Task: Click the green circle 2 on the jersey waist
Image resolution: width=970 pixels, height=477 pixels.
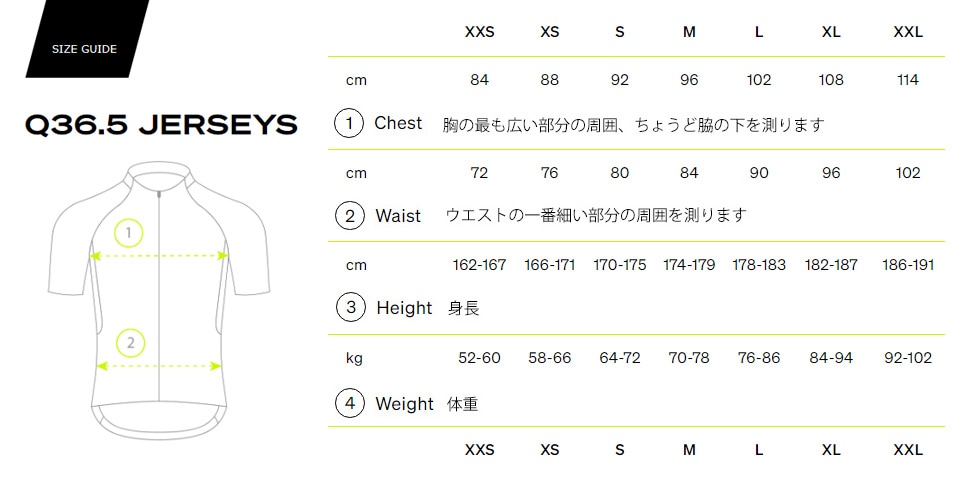Action: [x=129, y=344]
